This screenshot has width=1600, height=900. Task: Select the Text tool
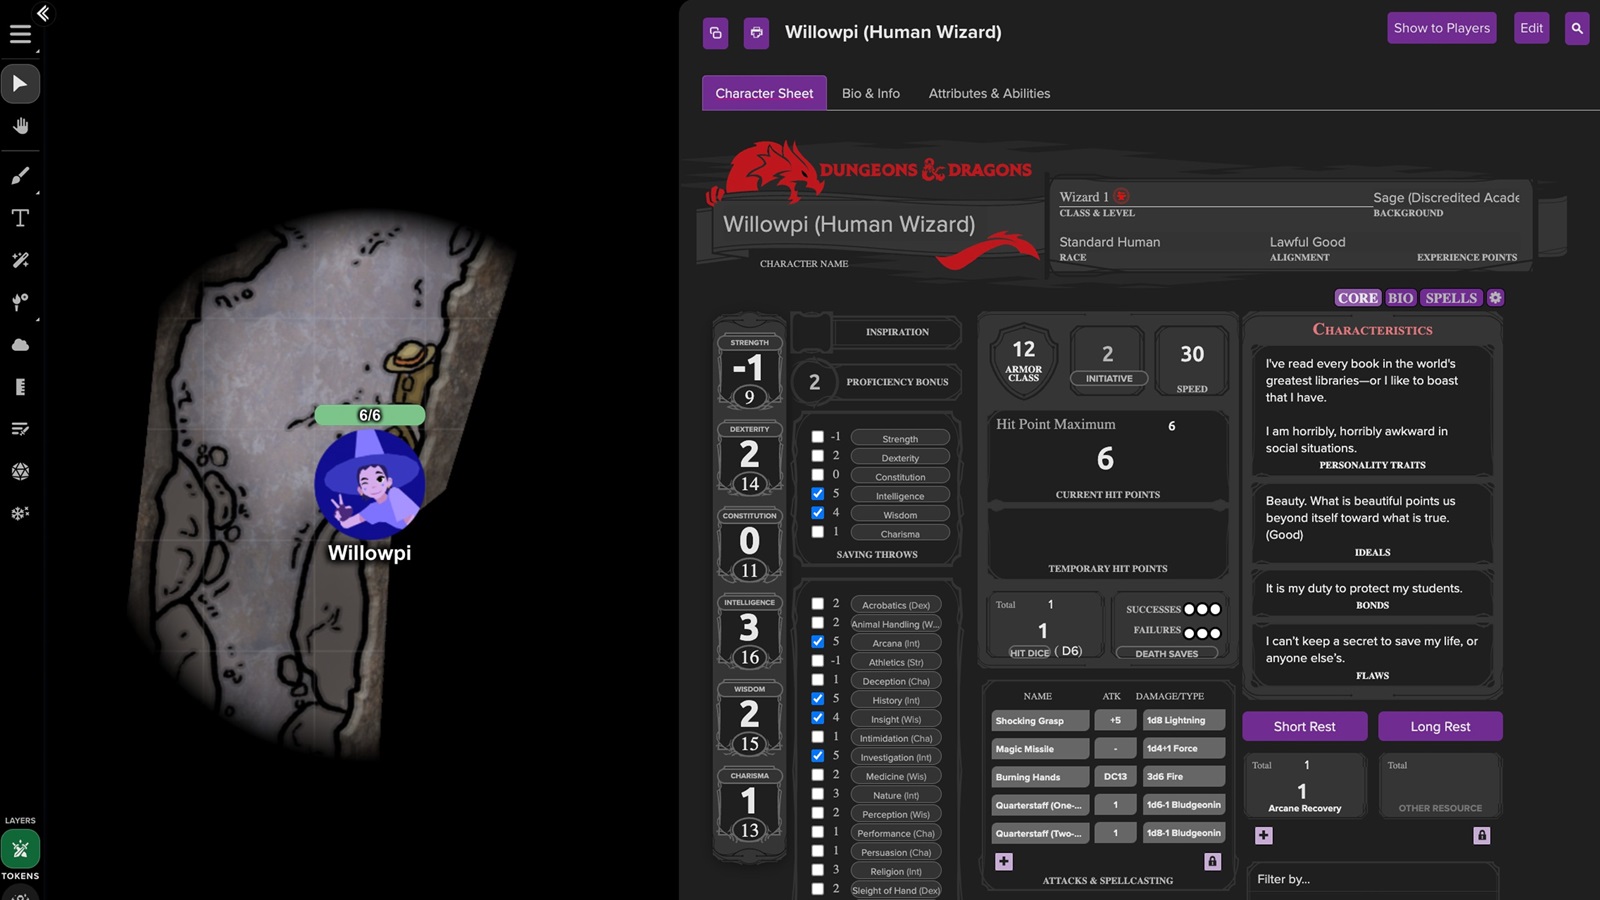point(20,218)
